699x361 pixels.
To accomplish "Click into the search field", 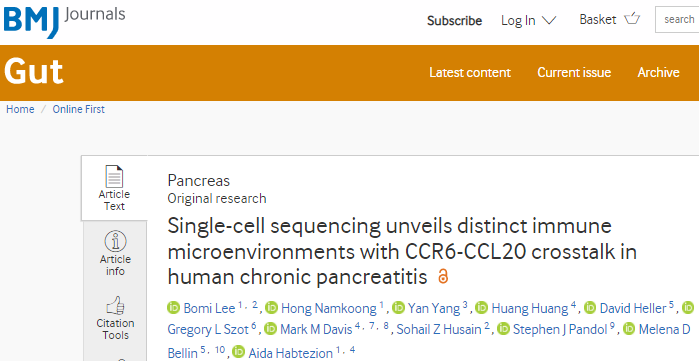I will click(x=677, y=20).
